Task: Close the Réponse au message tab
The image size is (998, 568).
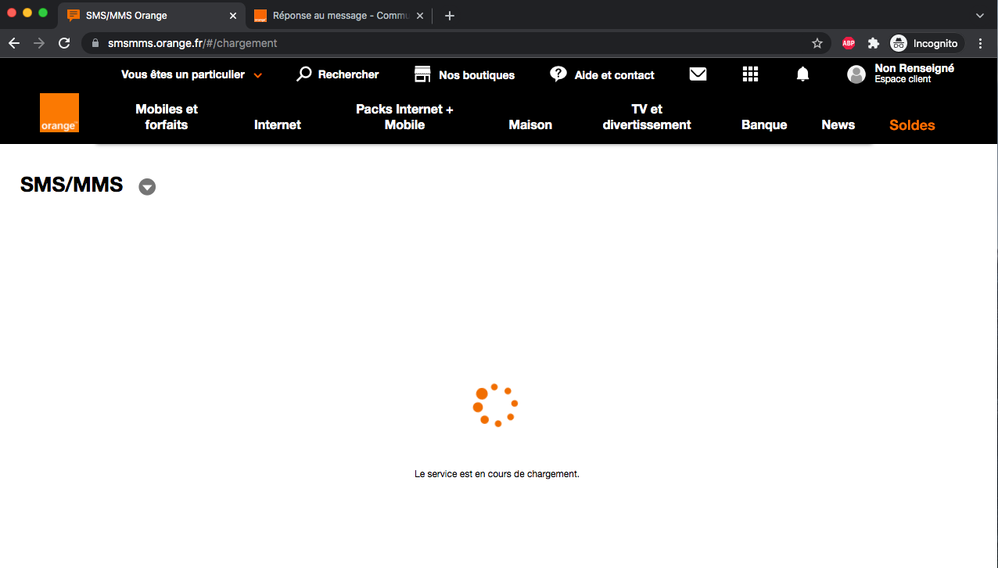Action: 420,16
